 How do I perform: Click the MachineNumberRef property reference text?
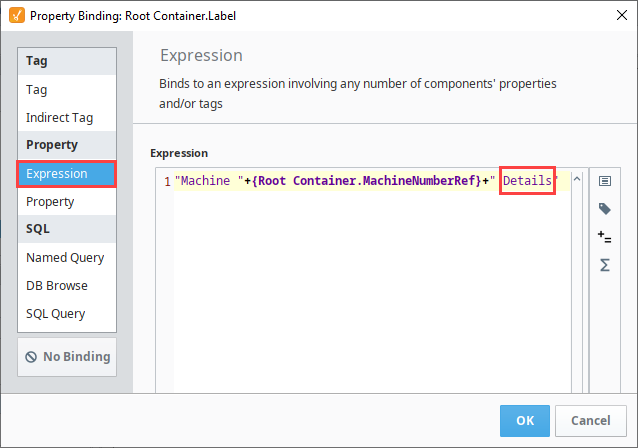pos(365,180)
